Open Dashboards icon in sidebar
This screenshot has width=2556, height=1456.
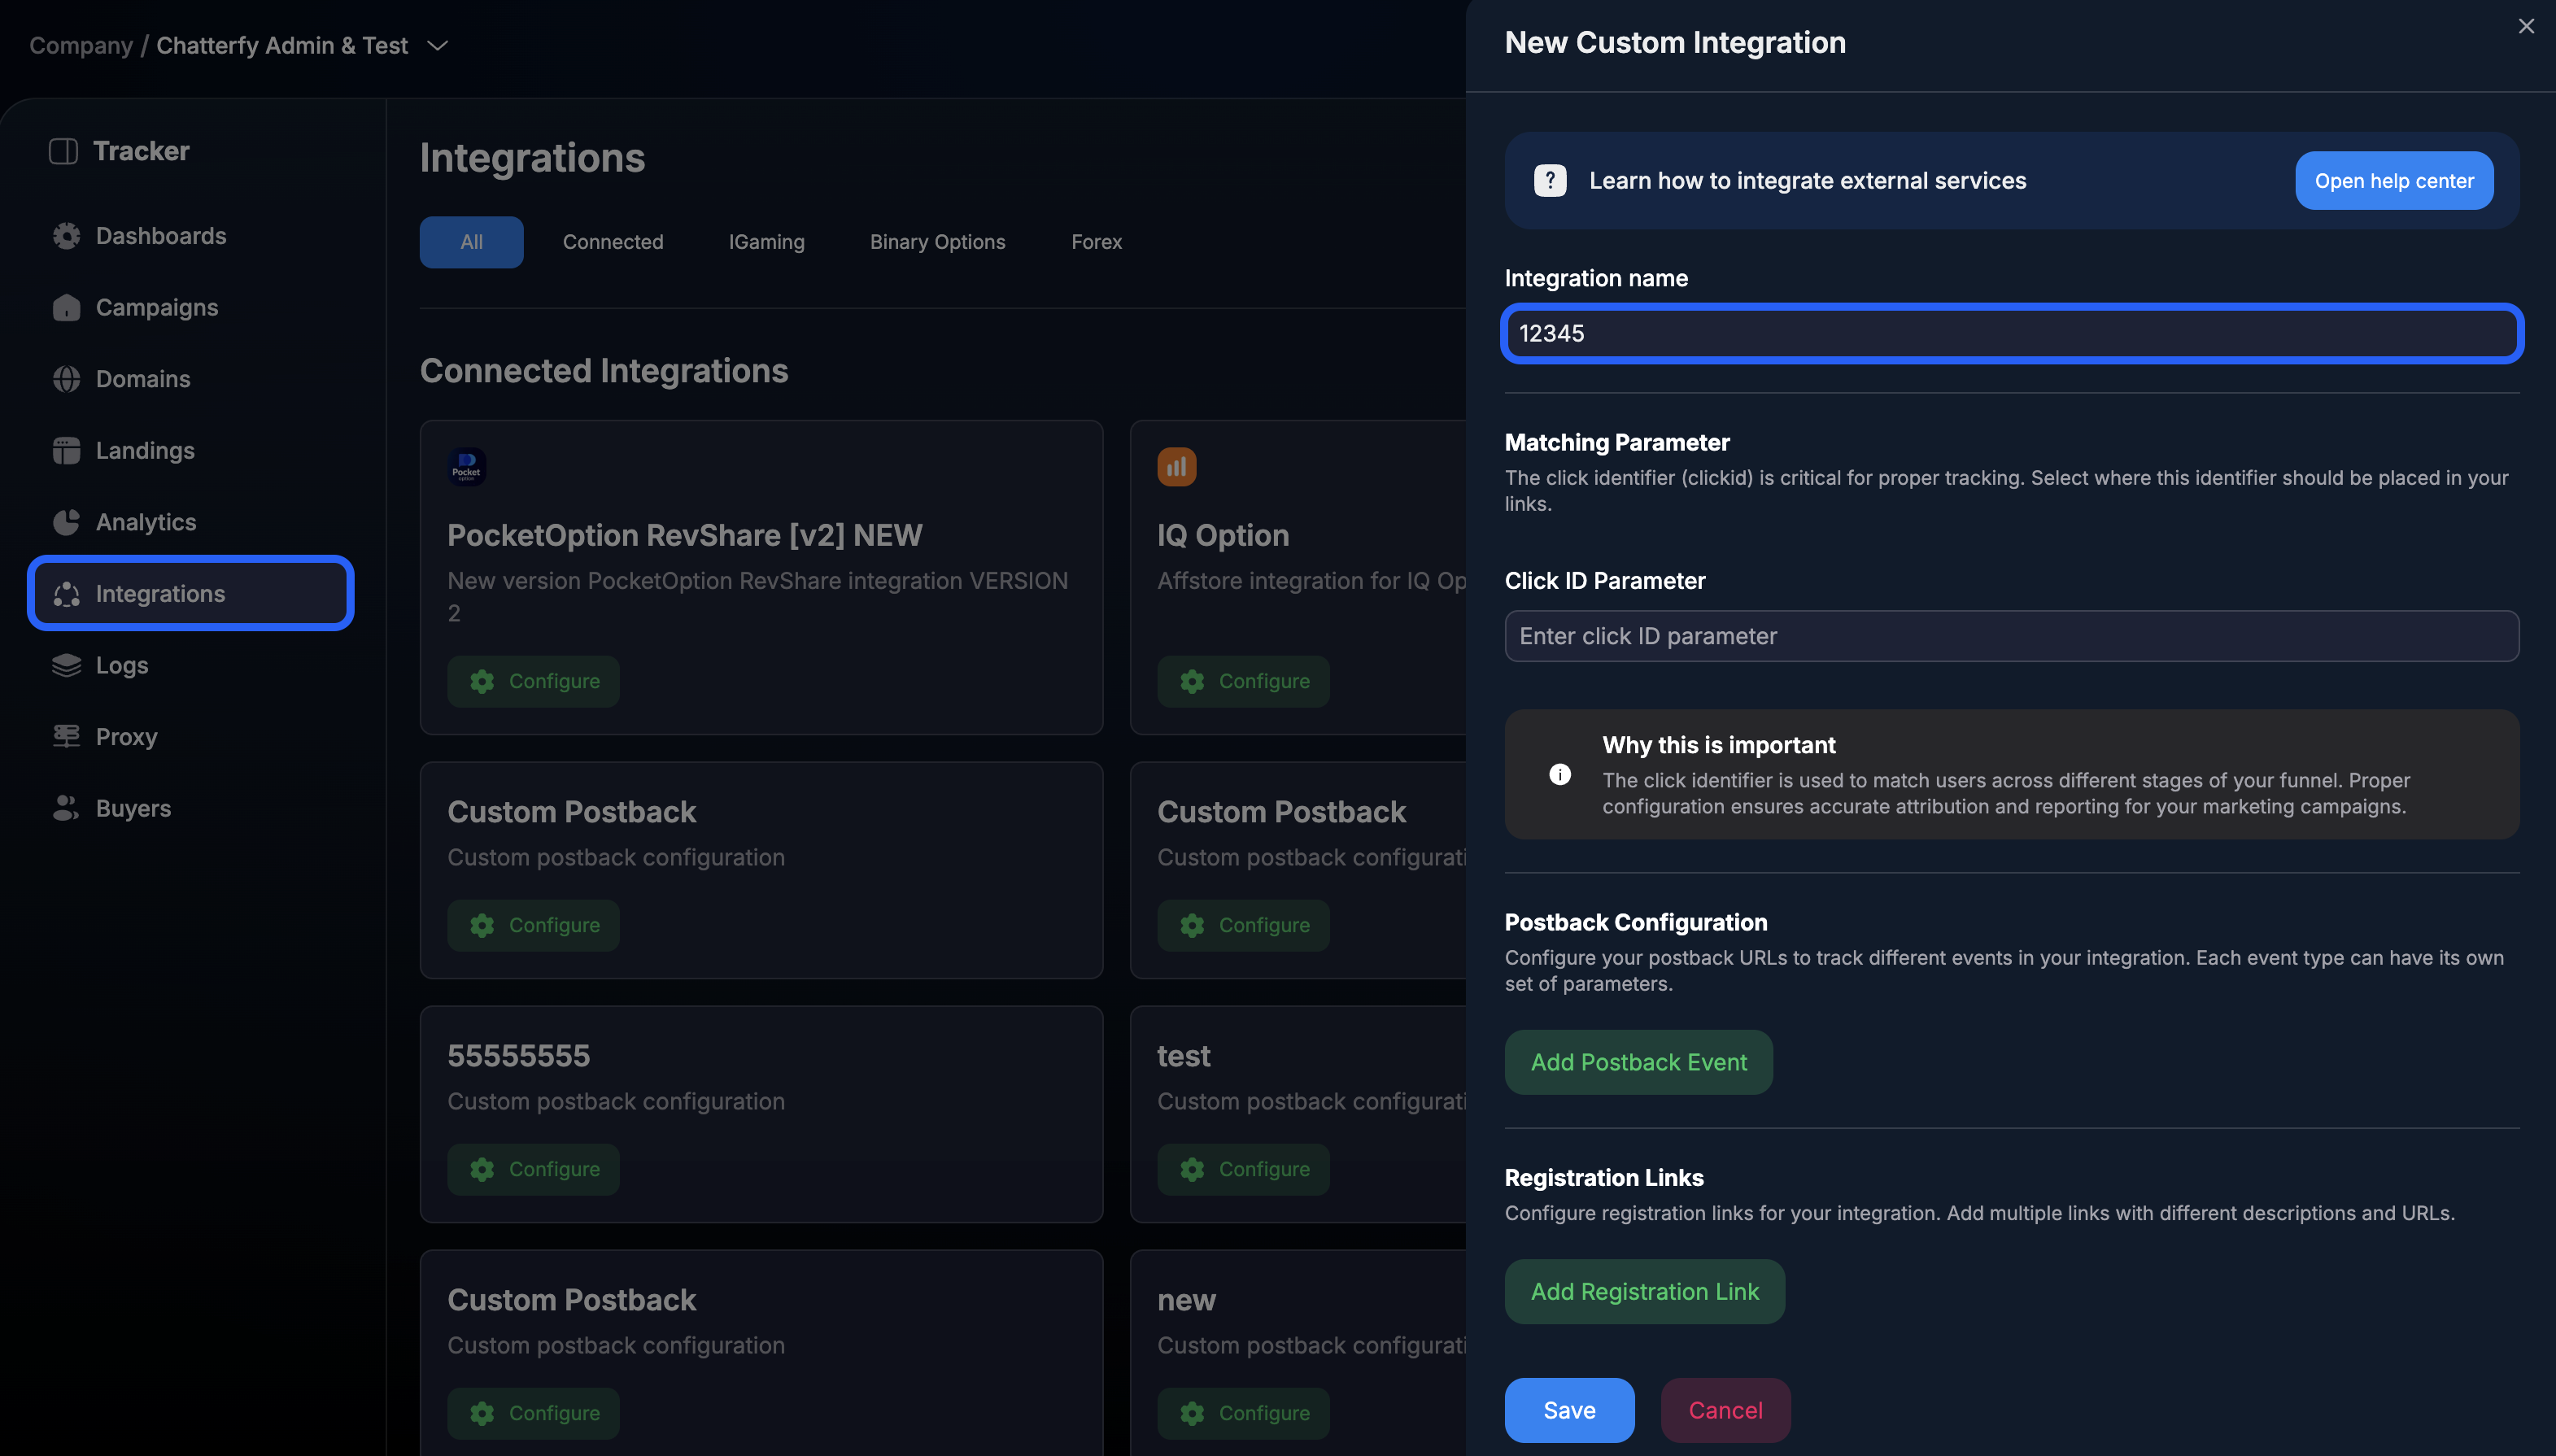pyautogui.click(x=67, y=236)
